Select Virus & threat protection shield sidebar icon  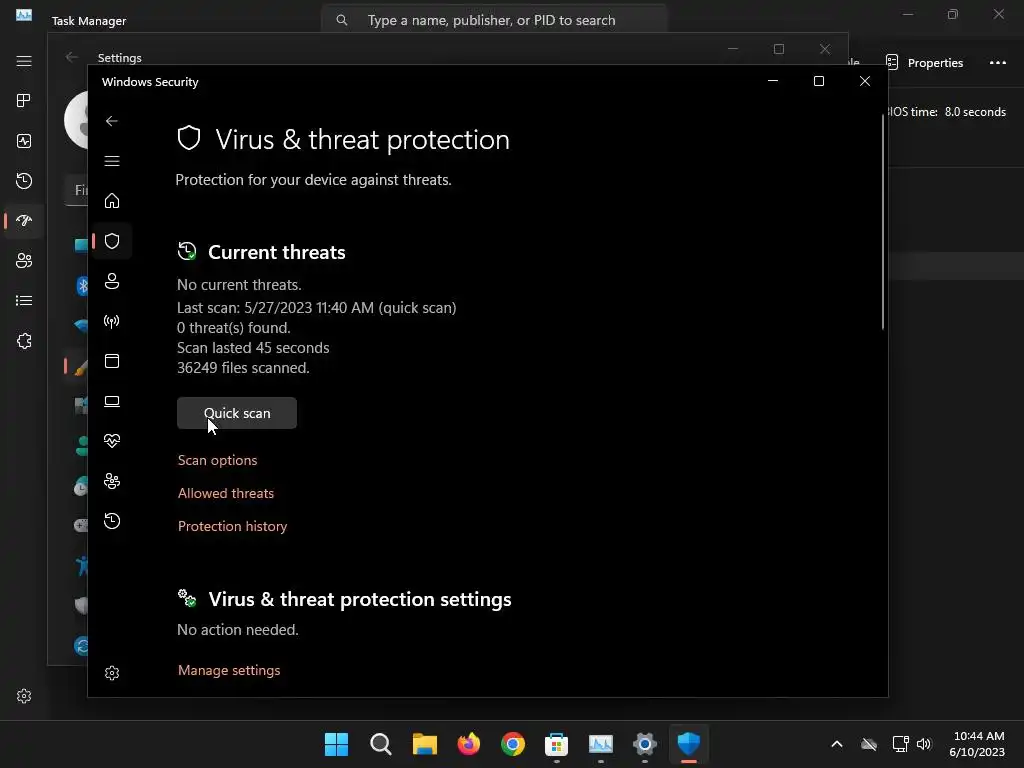click(x=112, y=241)
